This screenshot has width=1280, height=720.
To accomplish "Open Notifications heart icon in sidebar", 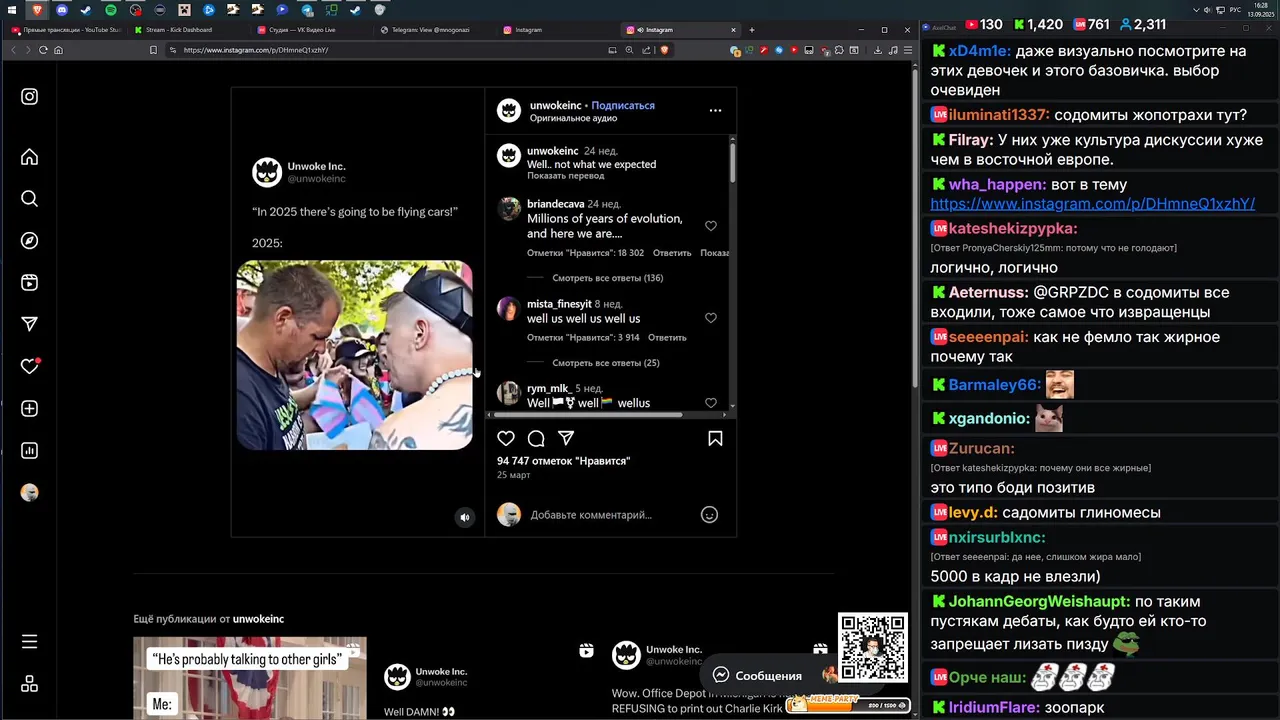I will point(30,366).
